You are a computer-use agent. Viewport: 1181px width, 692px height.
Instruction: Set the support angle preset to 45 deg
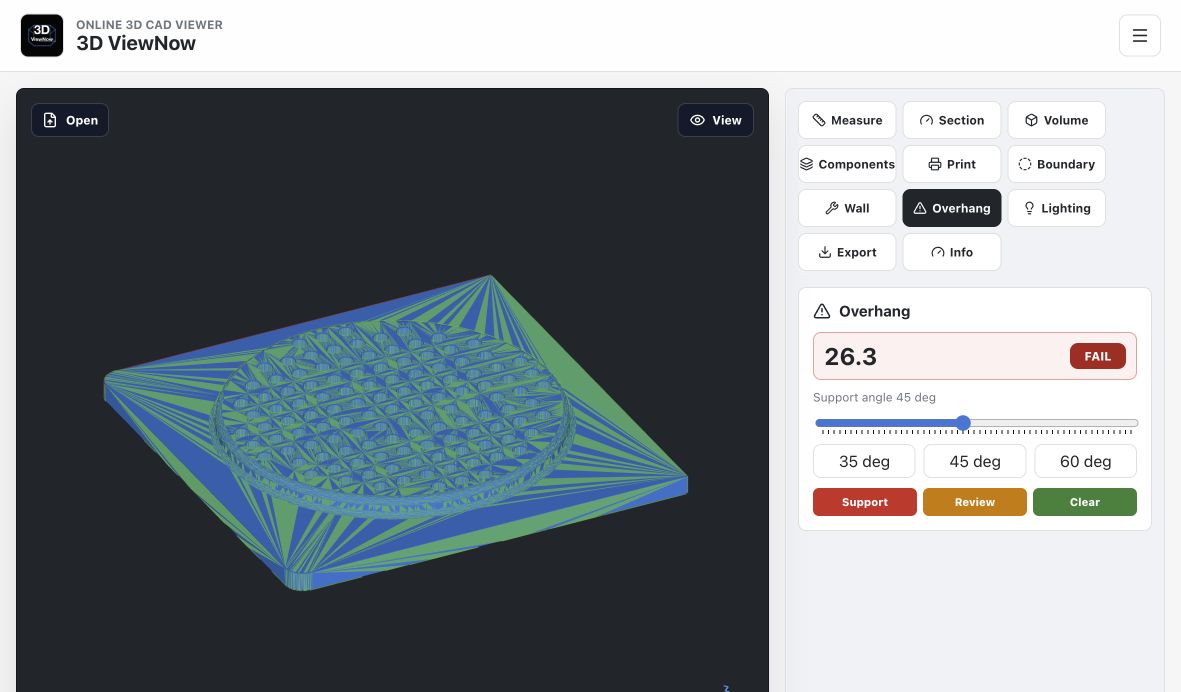pos(975,462)
